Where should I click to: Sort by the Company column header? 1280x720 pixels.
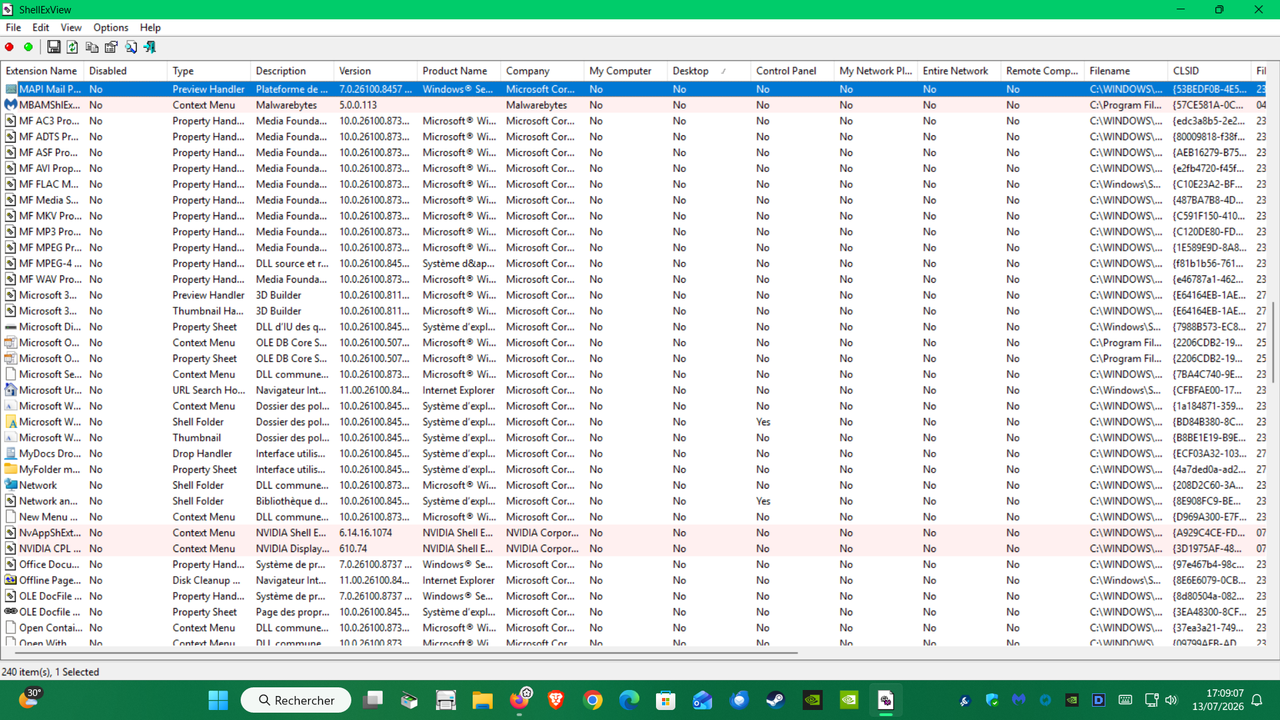[543, 71]
